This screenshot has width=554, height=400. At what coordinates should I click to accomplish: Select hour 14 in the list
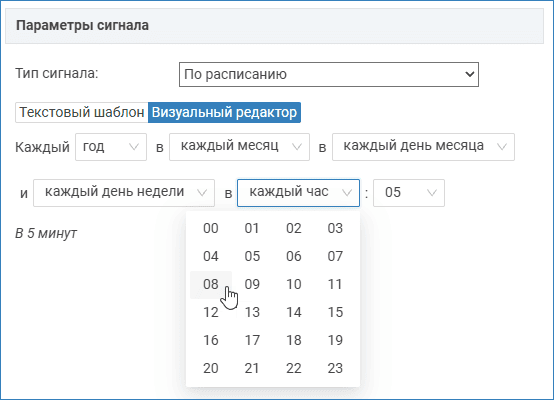[x=294, y=313]
